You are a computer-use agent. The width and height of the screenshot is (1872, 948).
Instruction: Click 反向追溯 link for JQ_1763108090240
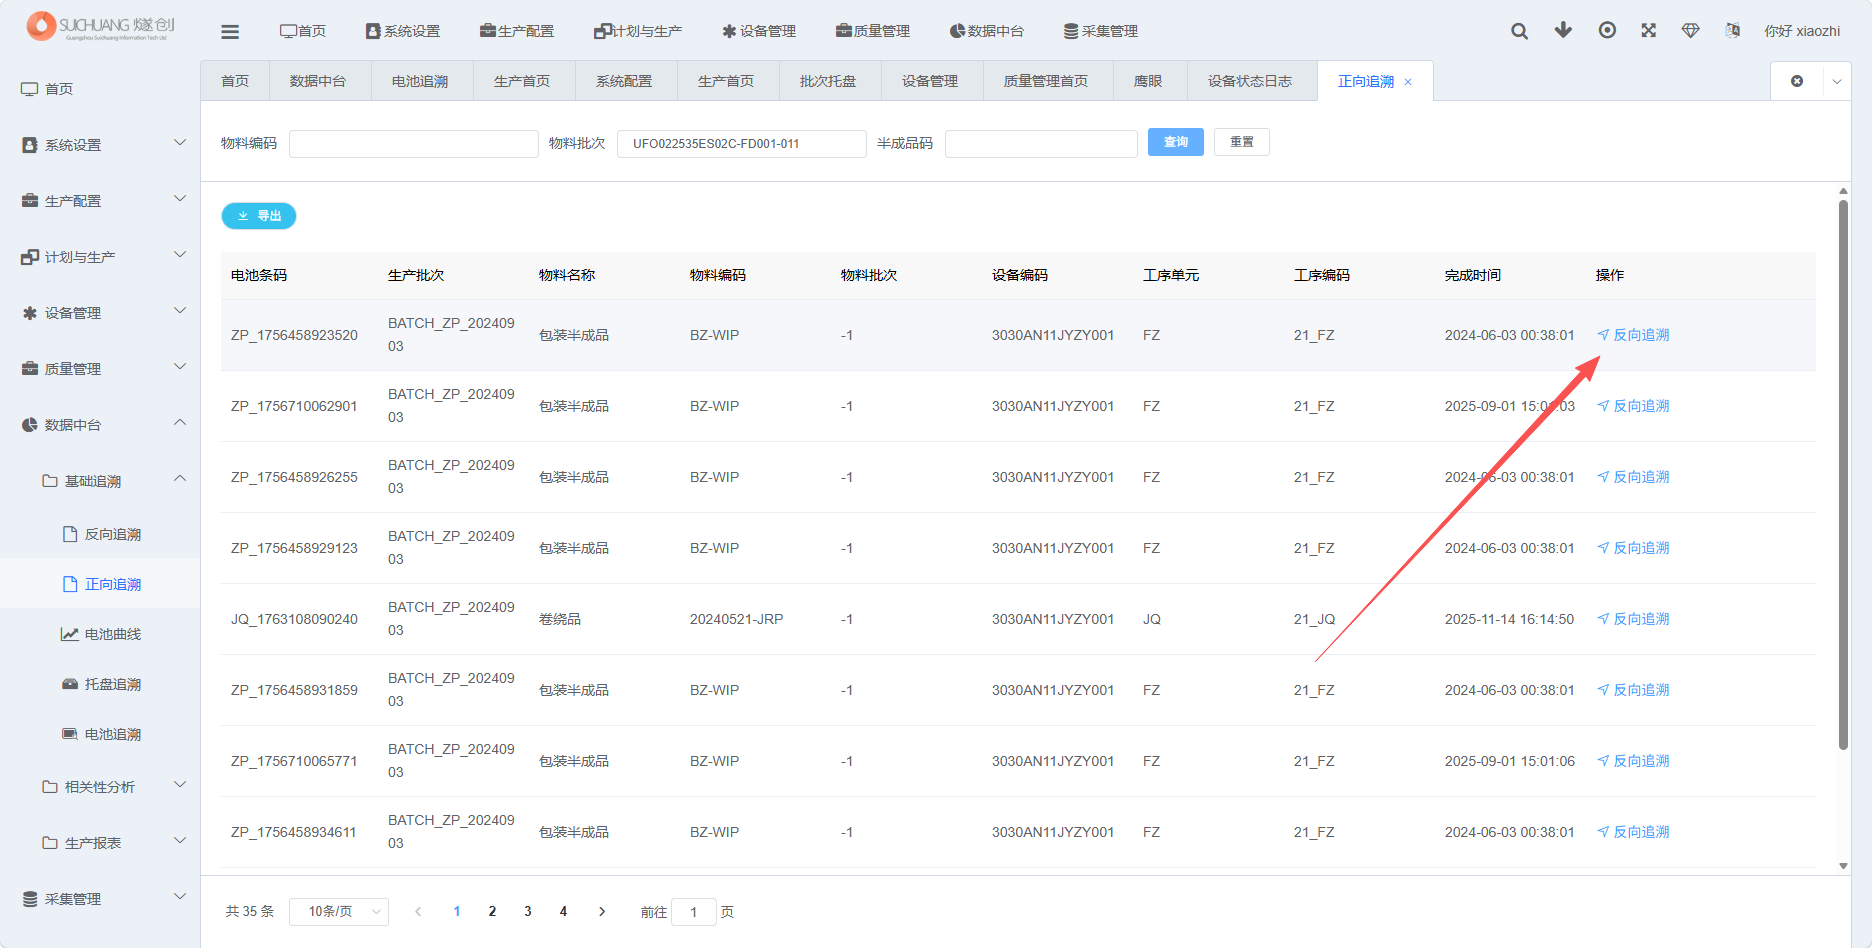(x=1633, y=619)
